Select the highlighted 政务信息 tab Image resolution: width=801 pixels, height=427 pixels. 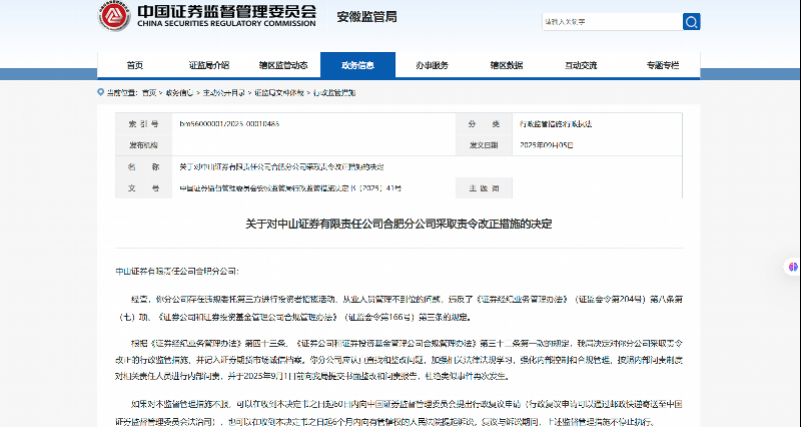coord(358,65)
